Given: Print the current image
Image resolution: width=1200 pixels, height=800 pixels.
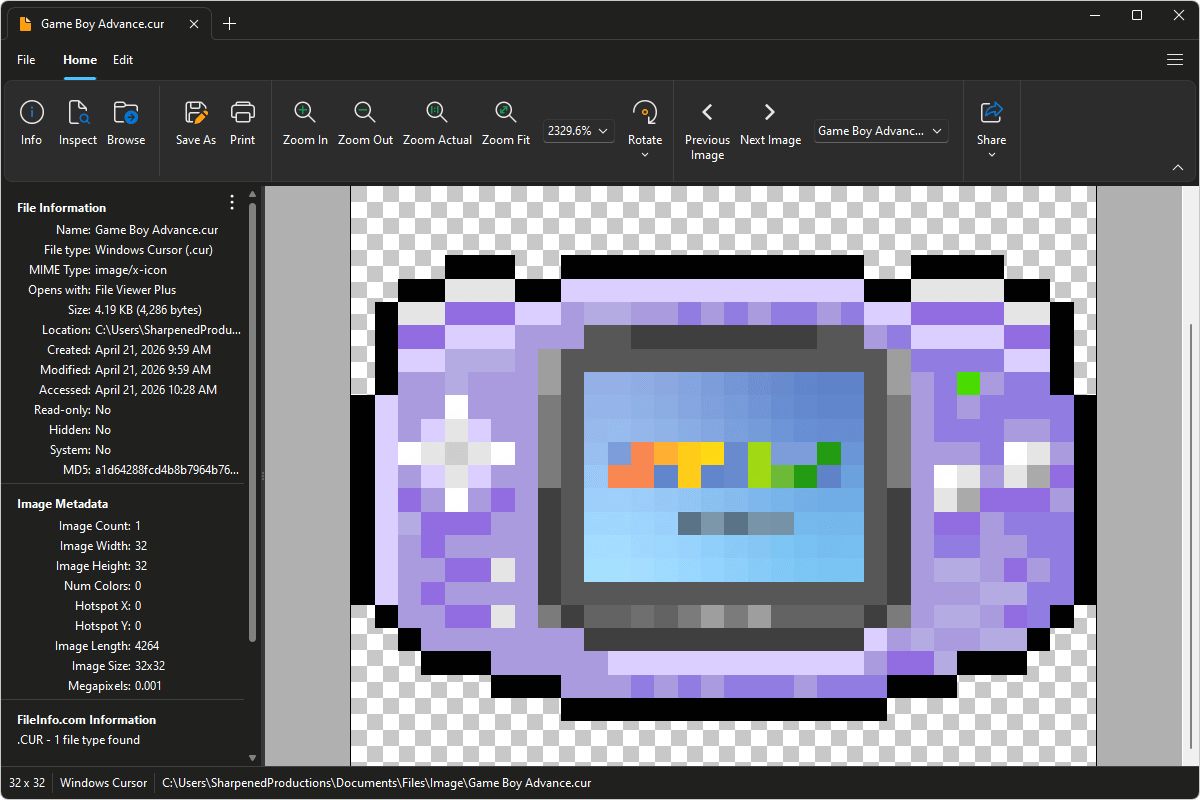Looking at the screenshot, I should point(242,113).
